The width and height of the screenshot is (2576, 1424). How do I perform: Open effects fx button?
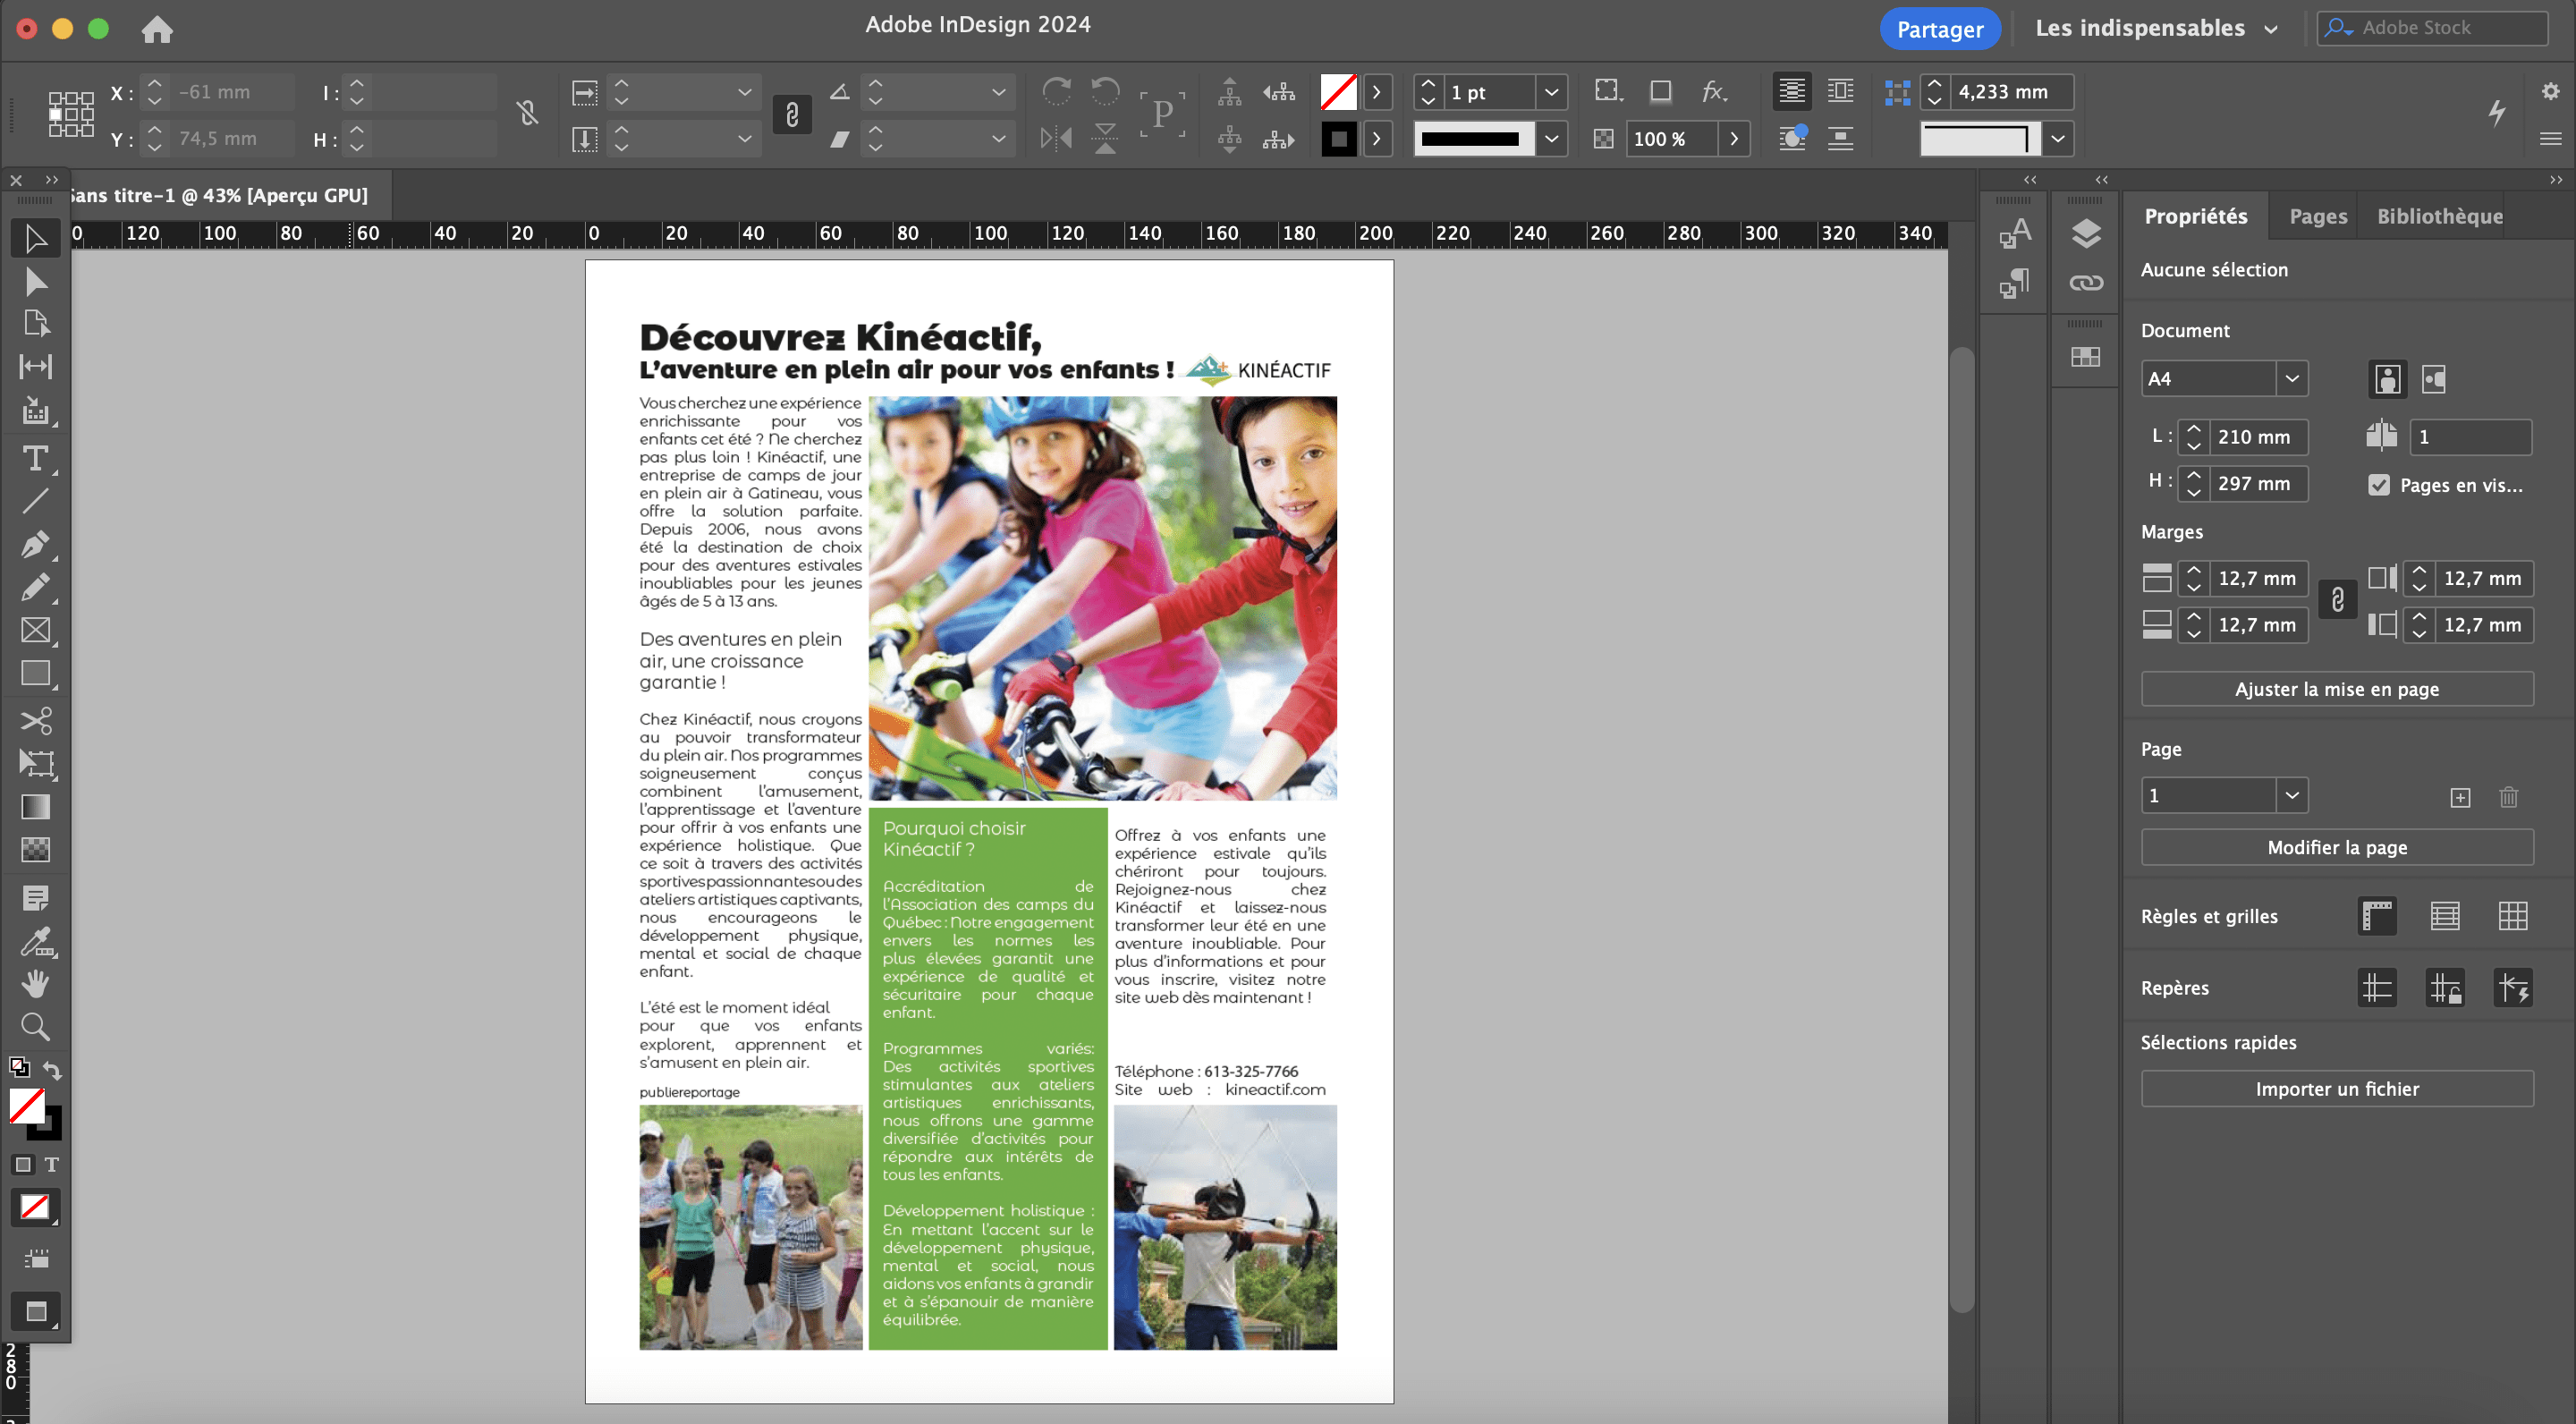(1714, 91)
